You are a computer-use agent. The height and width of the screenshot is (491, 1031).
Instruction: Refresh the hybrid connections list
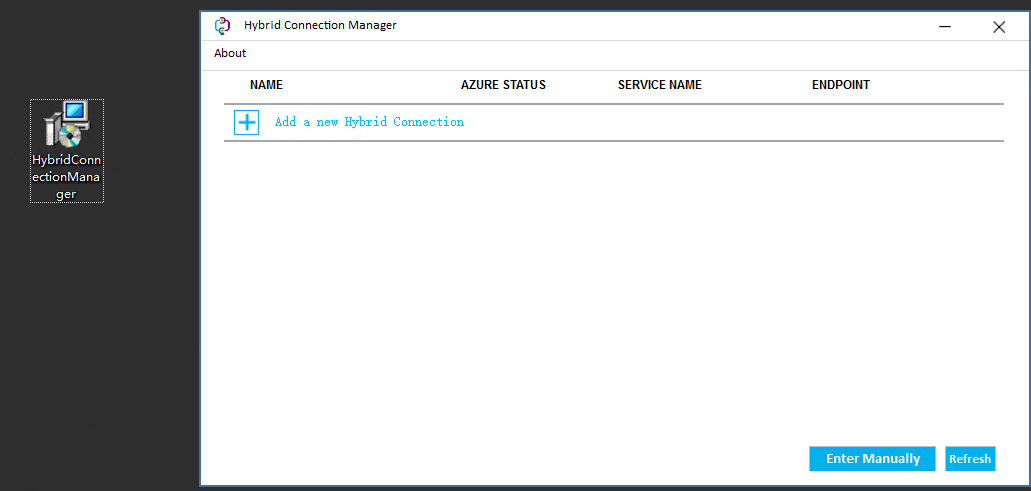click(x=969, y=459)
